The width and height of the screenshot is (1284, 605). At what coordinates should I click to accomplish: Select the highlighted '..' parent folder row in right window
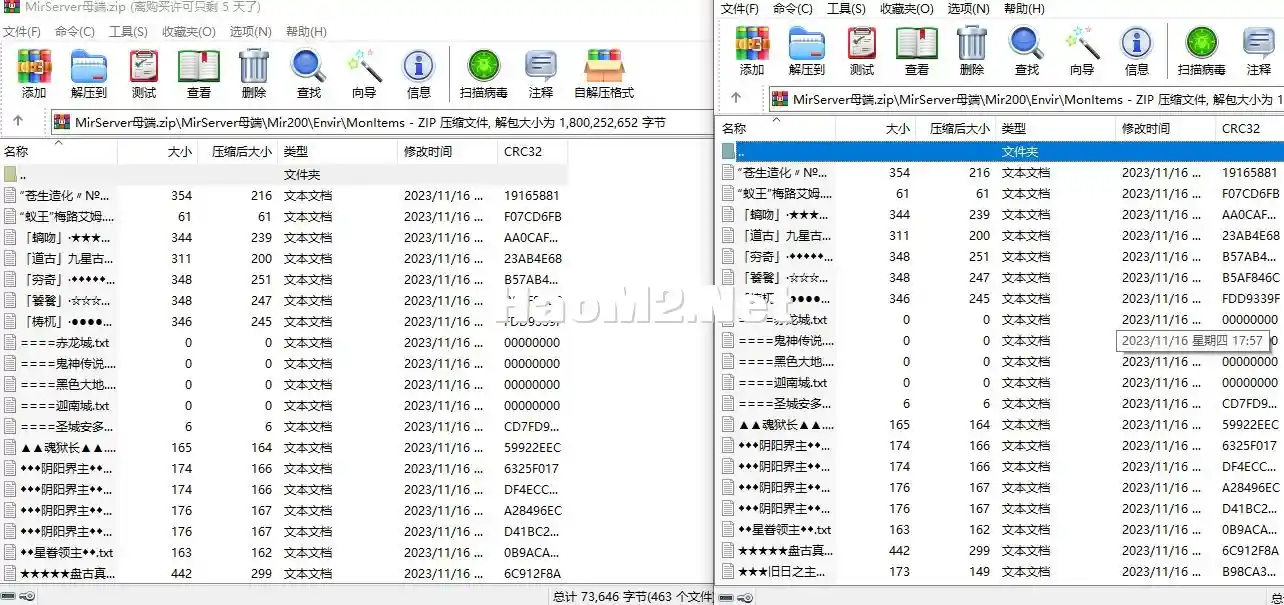[1001, 151]
